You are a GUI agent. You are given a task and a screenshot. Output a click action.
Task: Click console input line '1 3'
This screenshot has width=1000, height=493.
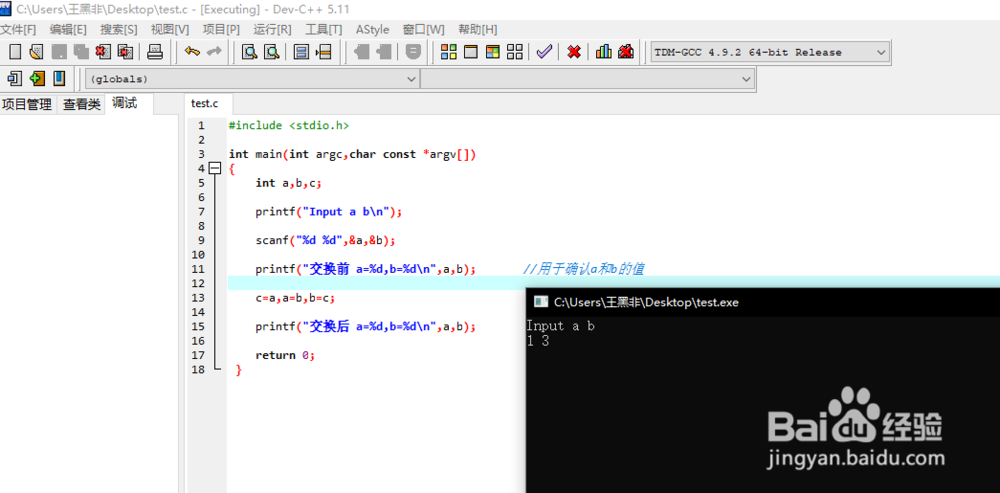click(538, 341)
